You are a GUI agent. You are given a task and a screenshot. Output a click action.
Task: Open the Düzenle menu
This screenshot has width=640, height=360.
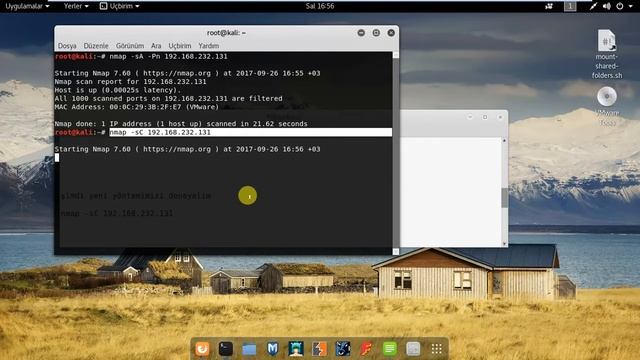(96, 46)
